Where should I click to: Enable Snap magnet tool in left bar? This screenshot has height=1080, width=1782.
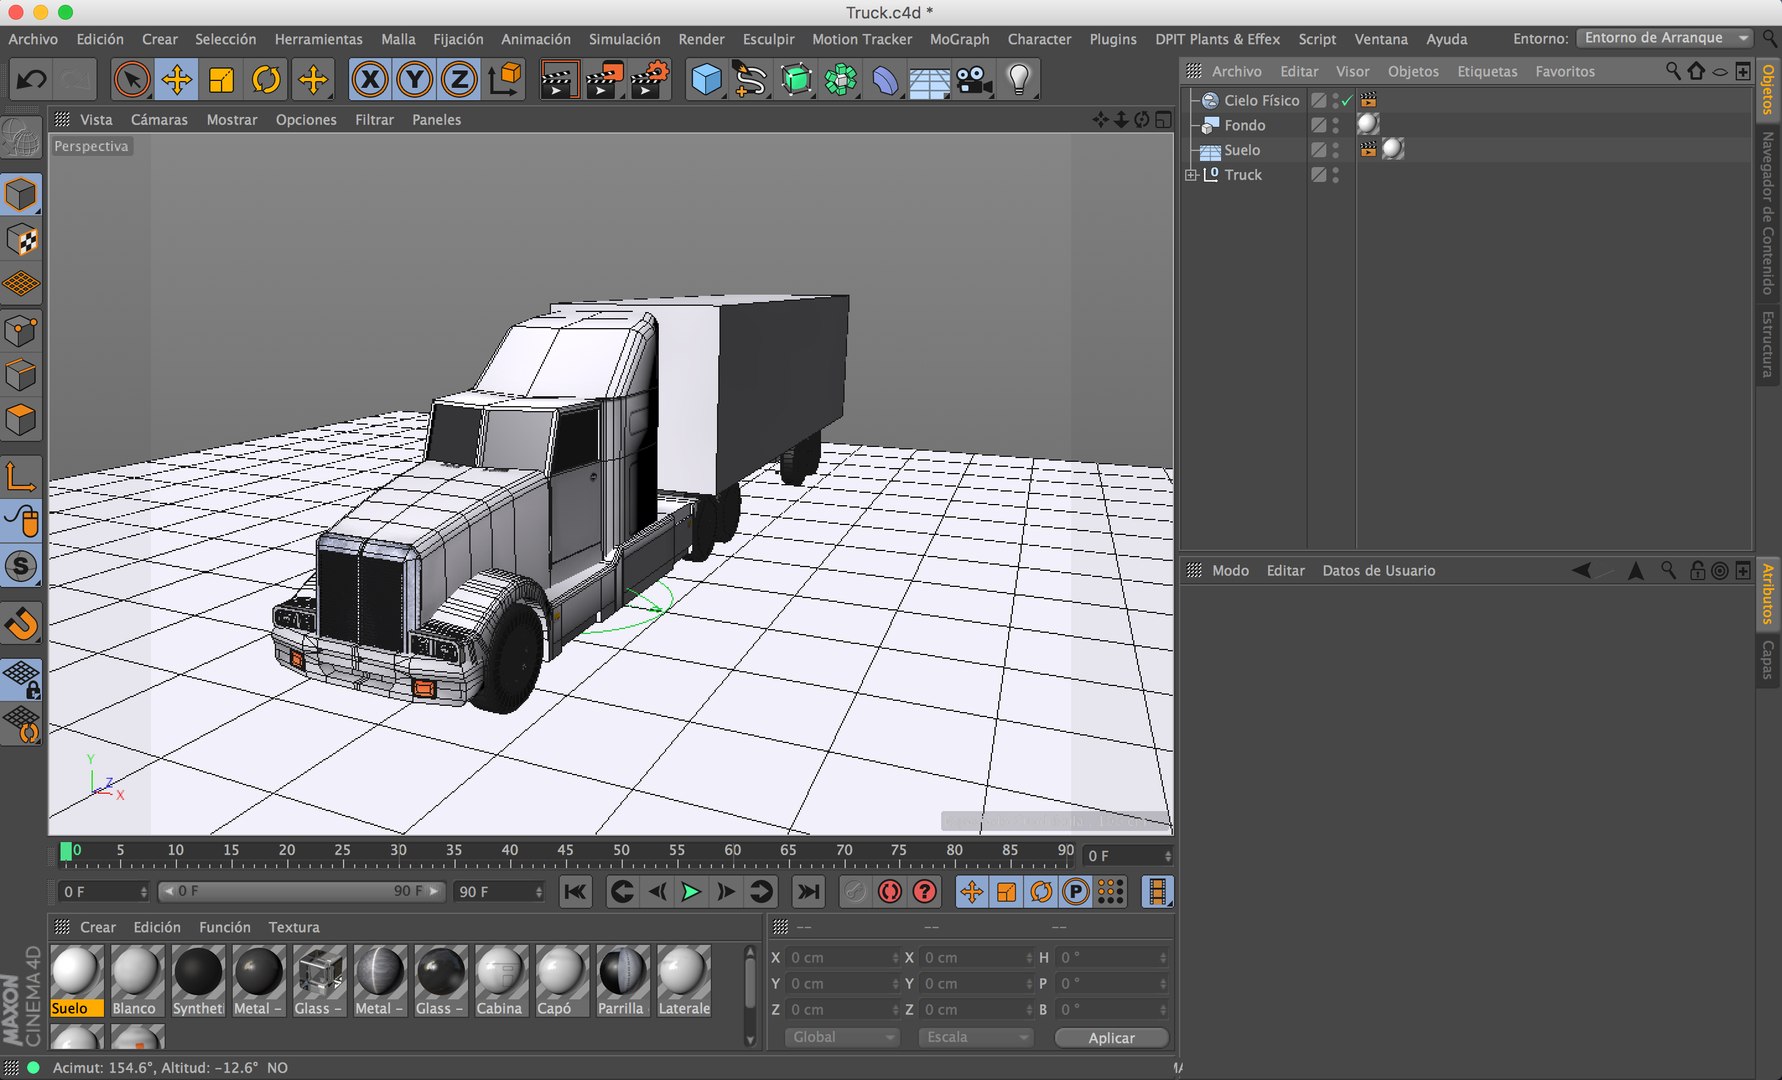coord(21,623)
